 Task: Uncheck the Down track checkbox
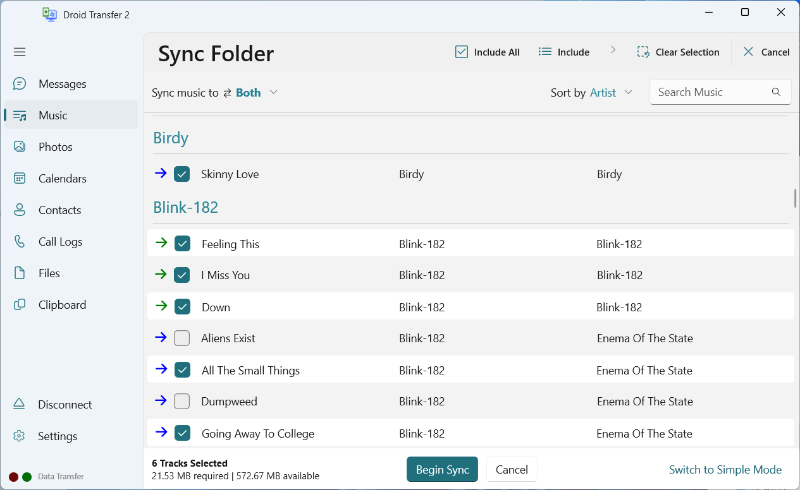pos(182,307)
